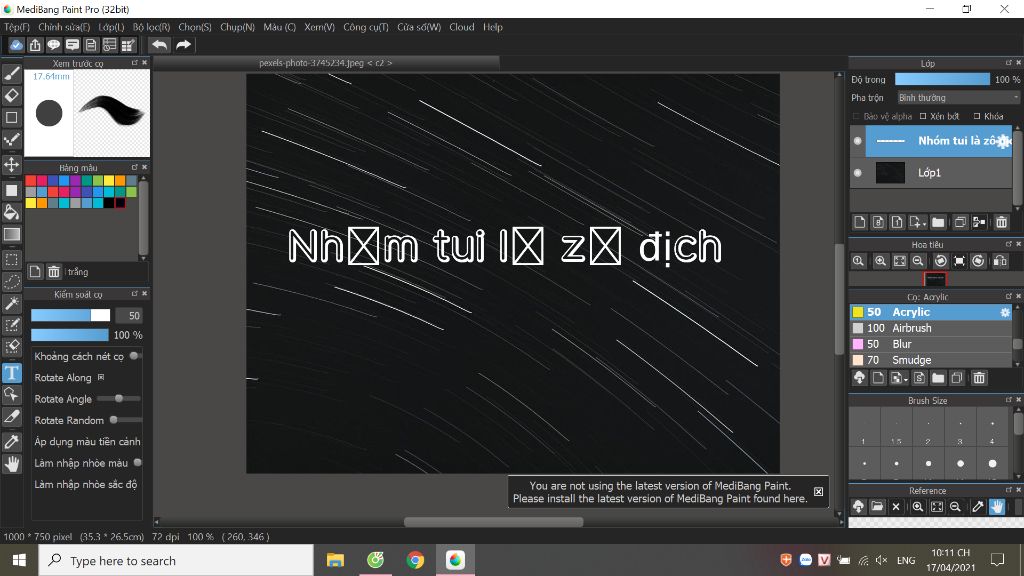Viewport: 1024px width, 576px height.
Task: Select the Hand tool in left toolbar
Action: pos(12,464)
